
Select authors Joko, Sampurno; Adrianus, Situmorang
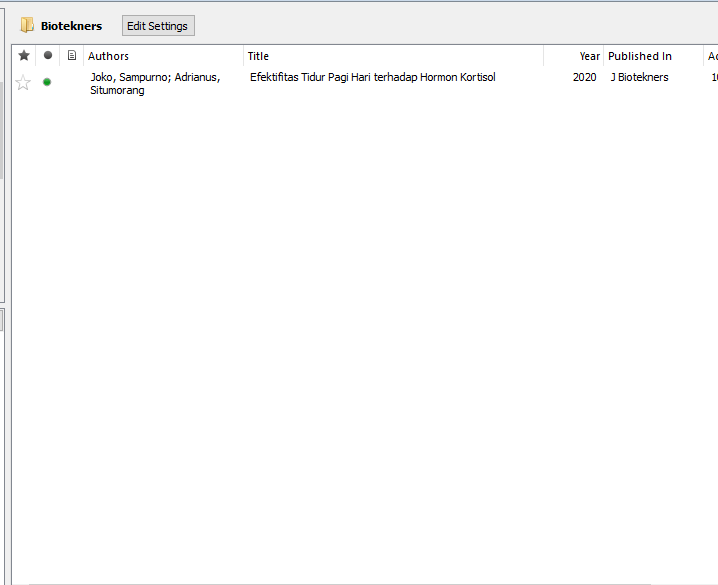pyautogui.click(x=155, y=83)
